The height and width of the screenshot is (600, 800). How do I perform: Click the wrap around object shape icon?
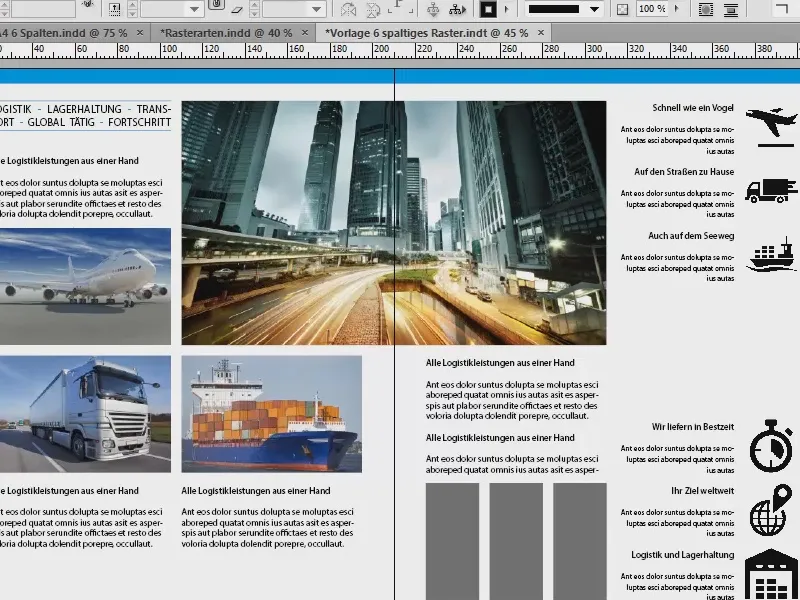click(x=706, y=9)
